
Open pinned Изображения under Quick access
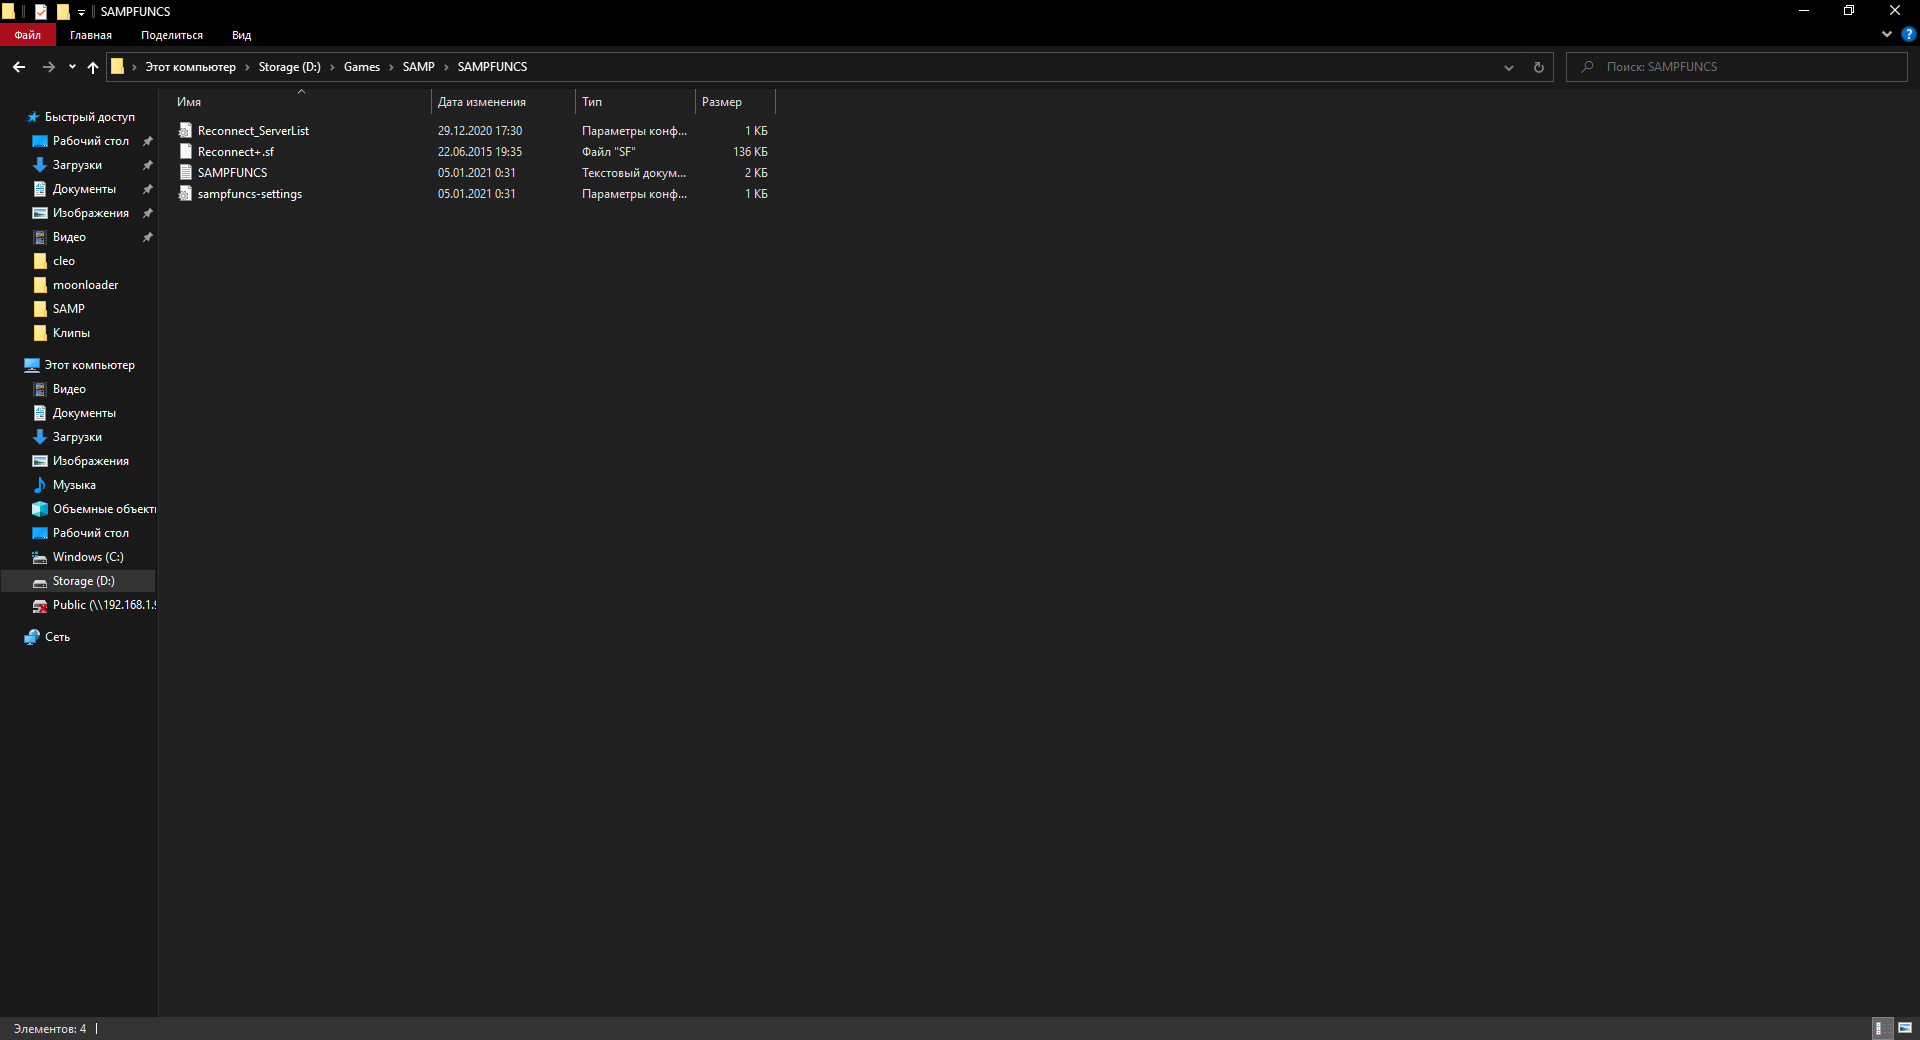coord(91,213)
